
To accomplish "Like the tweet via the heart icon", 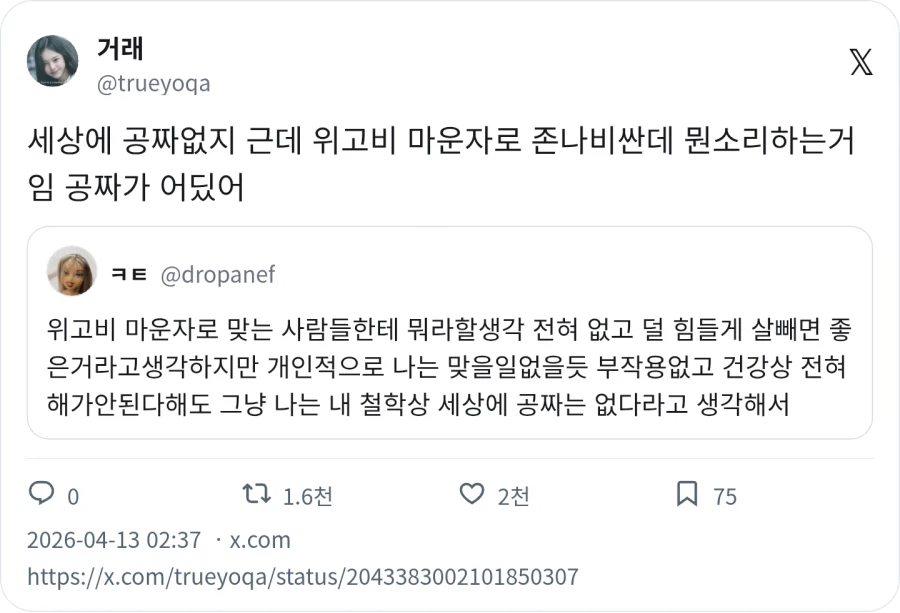I will tap(471, 494).
